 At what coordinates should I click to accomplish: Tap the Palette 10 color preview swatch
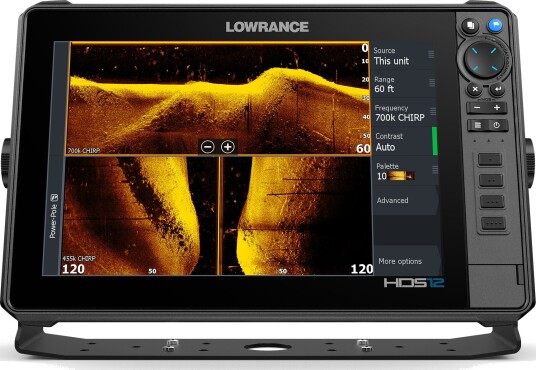click(x=401, y=176)
